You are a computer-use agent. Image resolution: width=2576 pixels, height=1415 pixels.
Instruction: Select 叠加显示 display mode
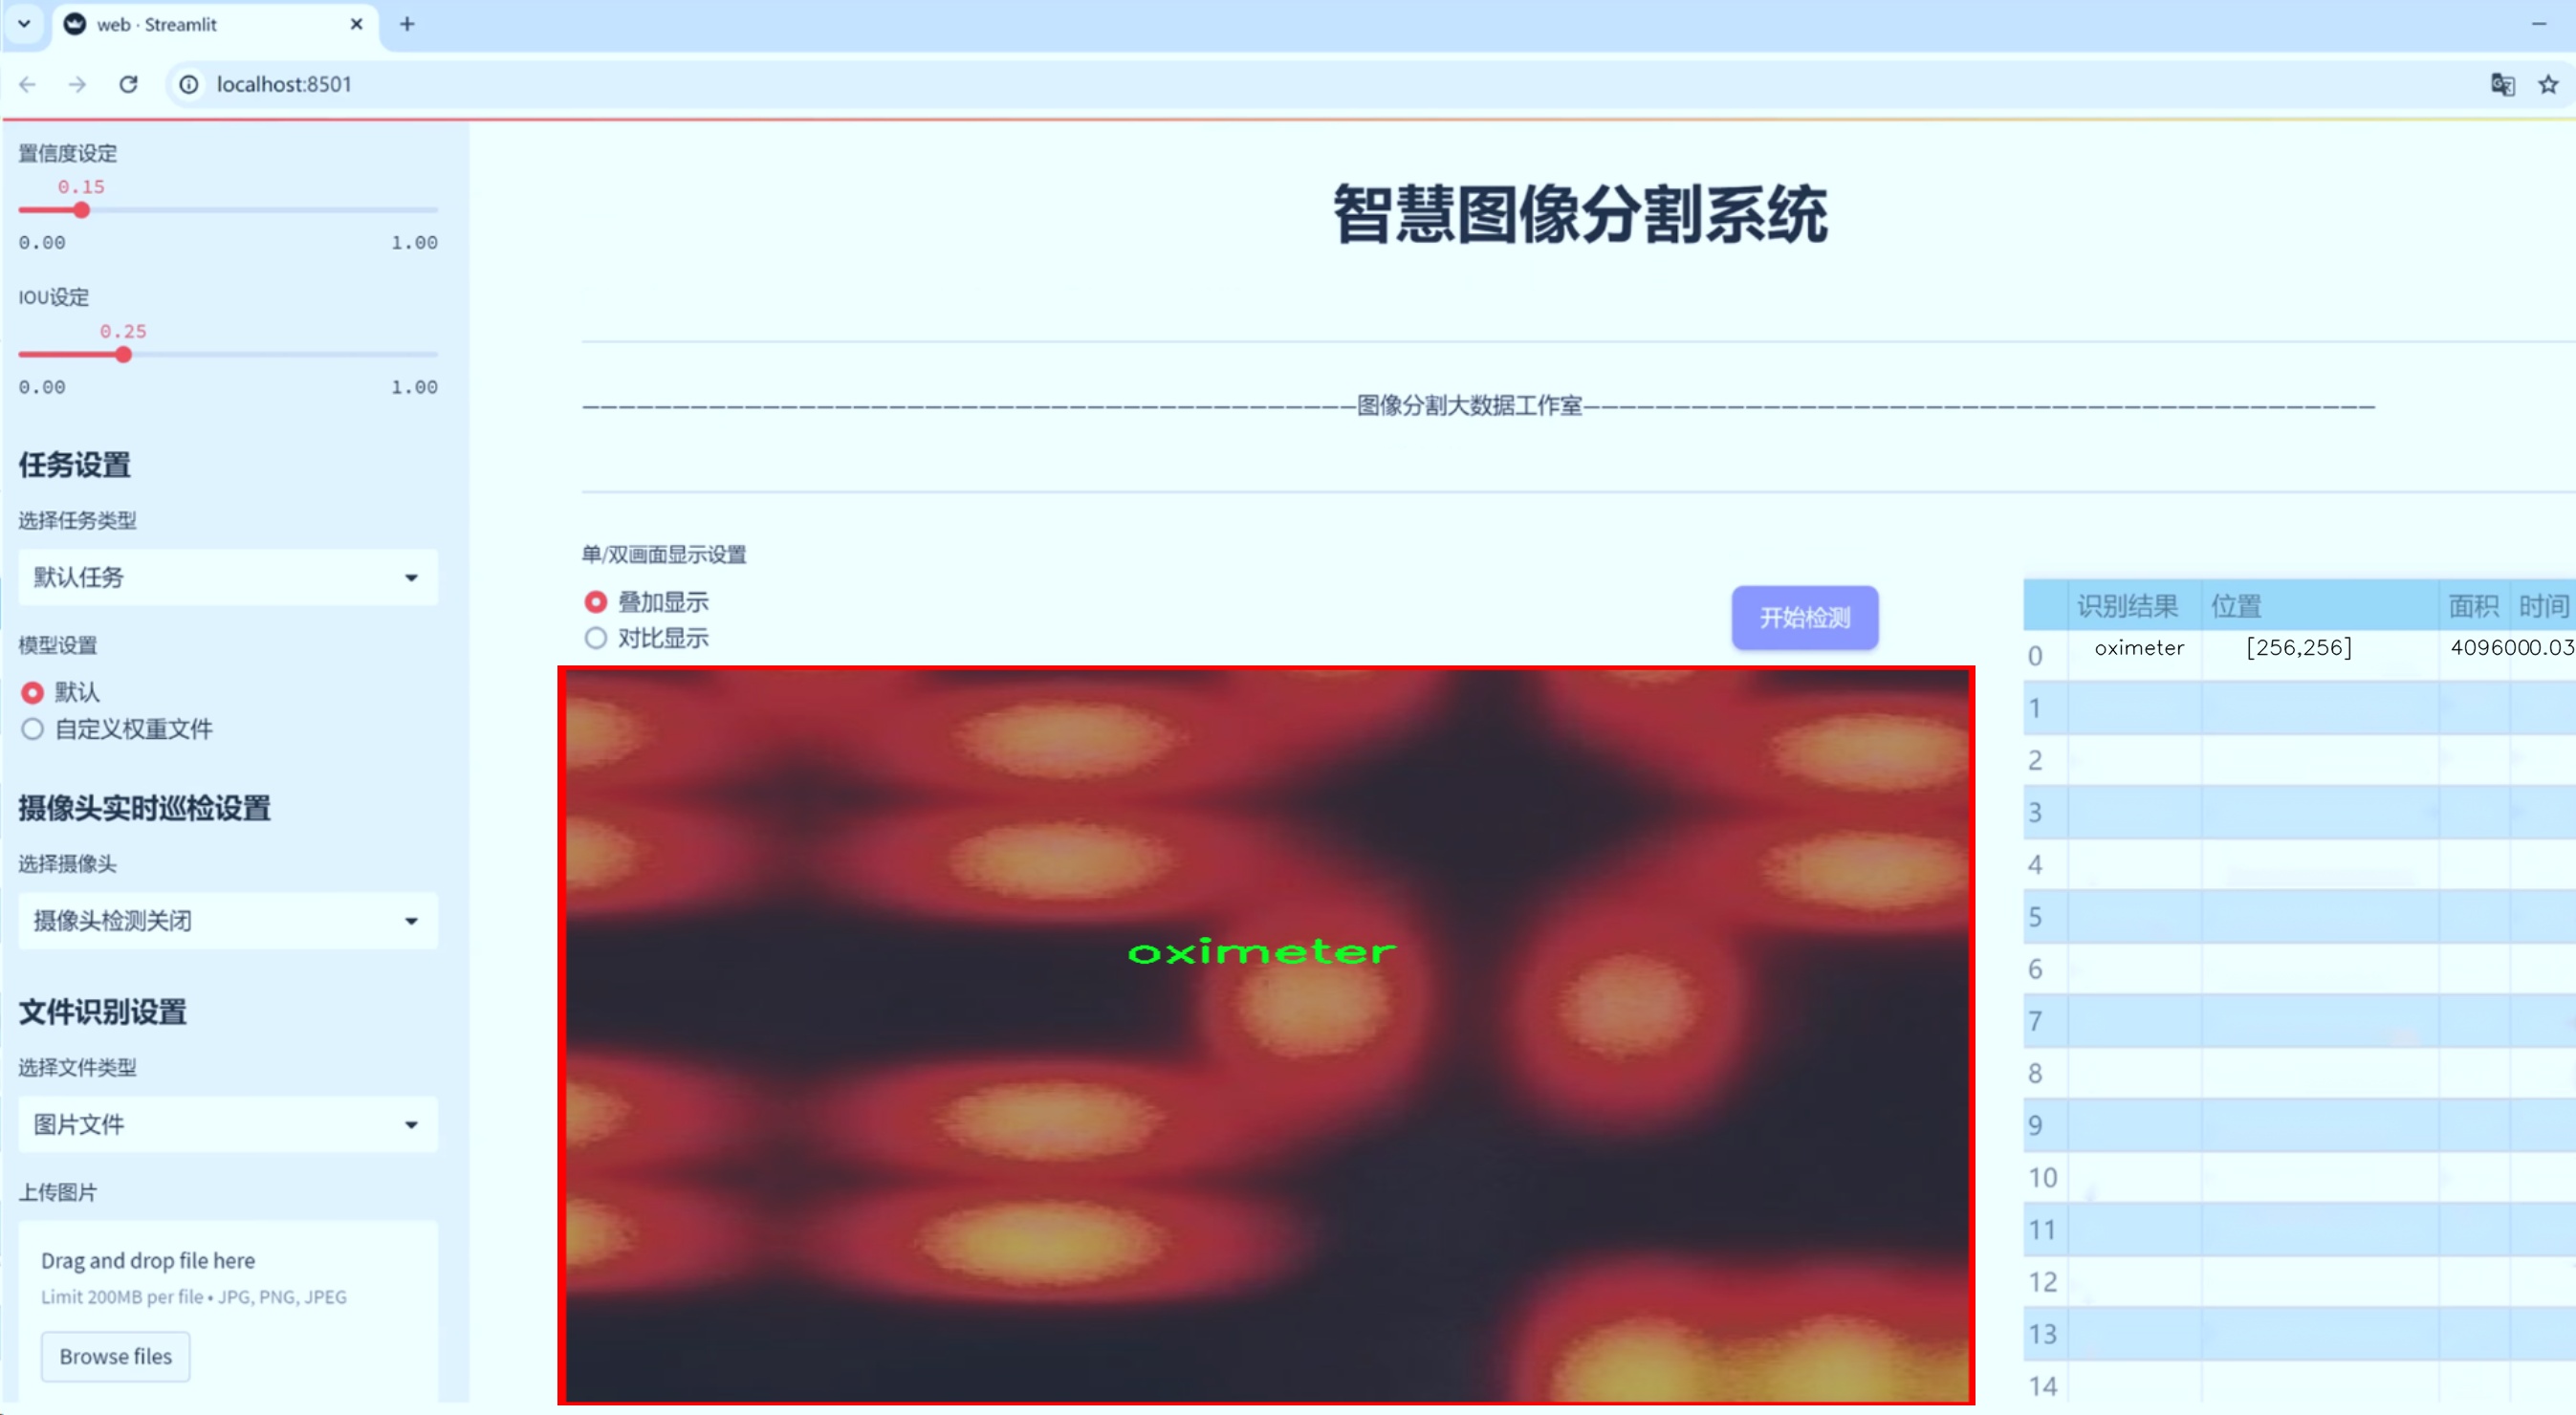[x=596, y=602]
